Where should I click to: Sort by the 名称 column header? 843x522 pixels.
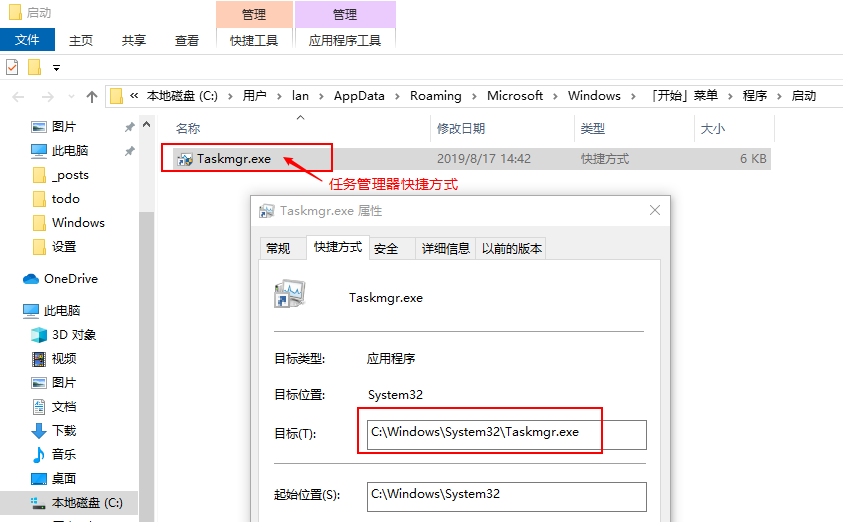coord(188,128)
